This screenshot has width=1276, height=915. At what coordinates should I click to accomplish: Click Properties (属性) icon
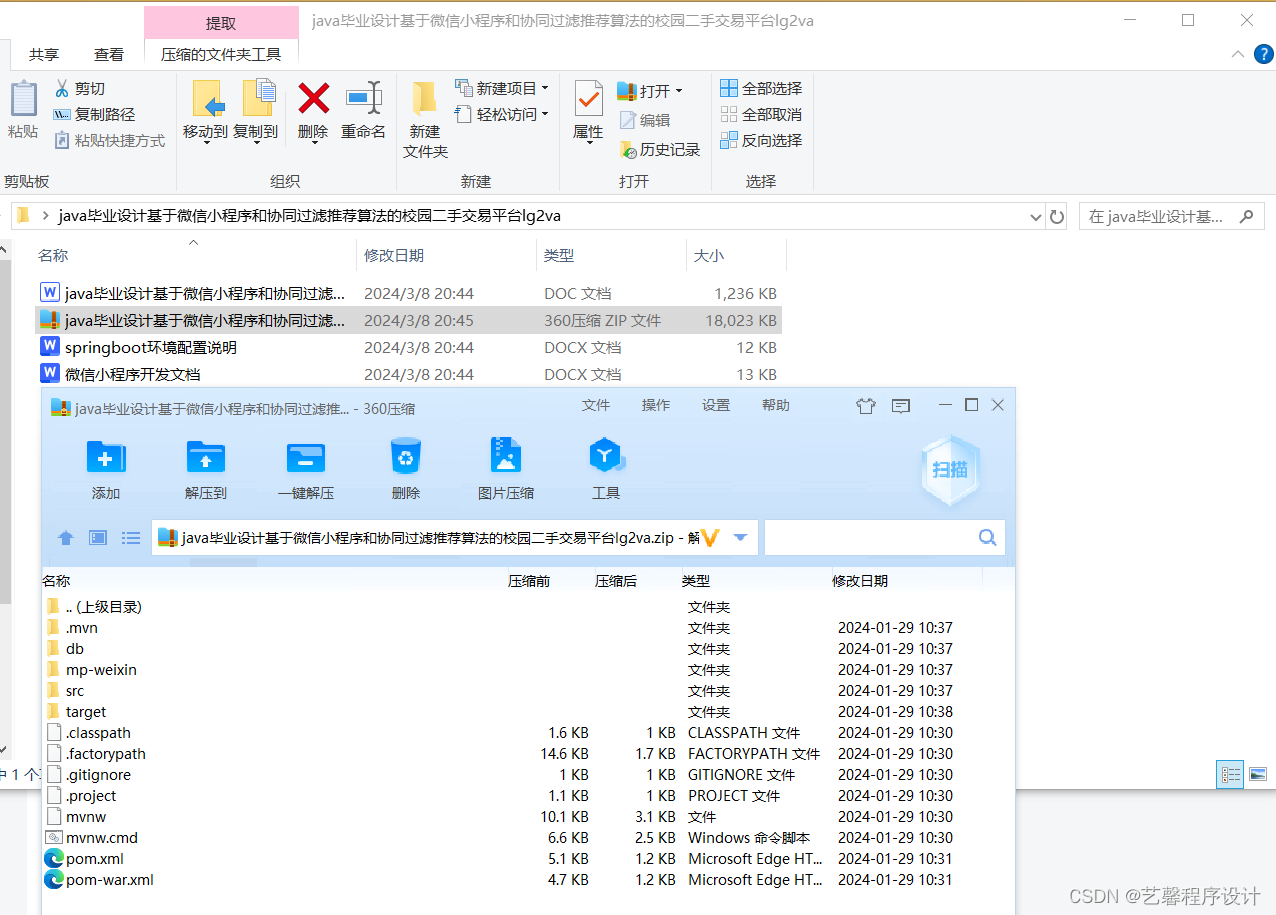click(588, 98)
